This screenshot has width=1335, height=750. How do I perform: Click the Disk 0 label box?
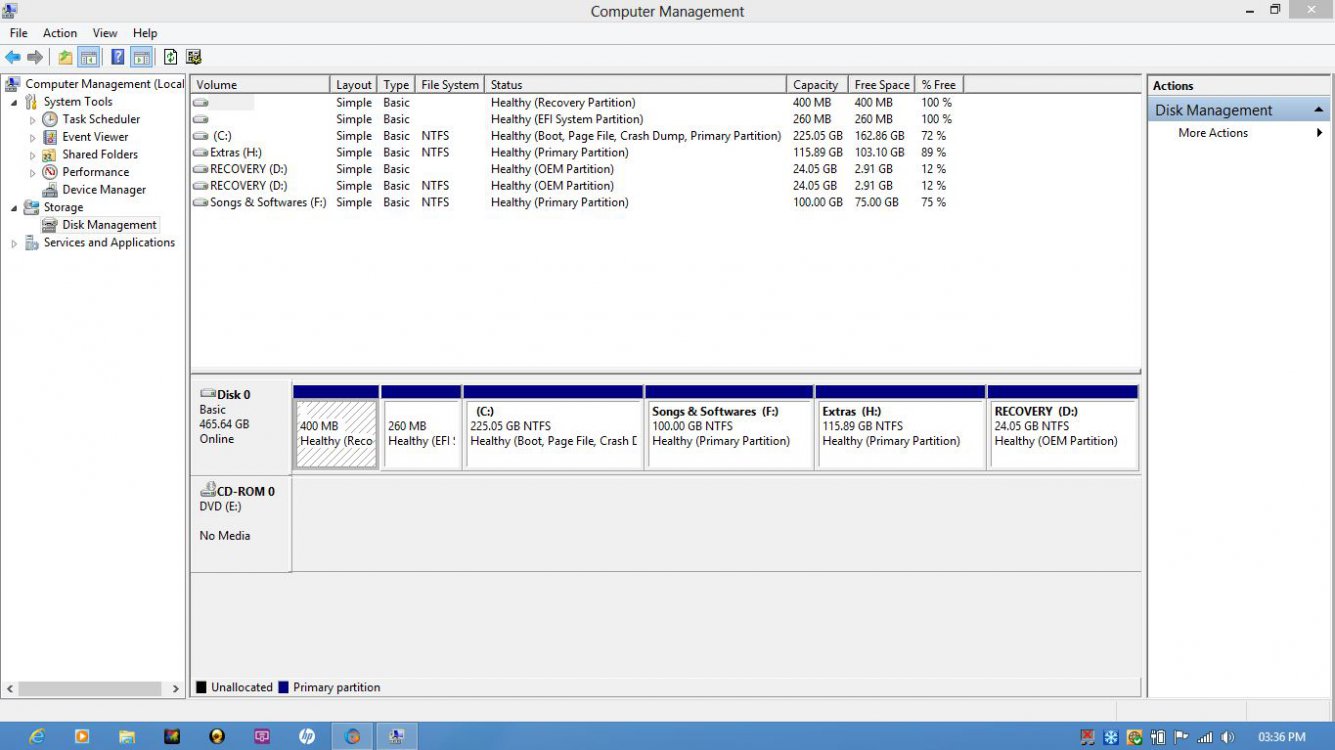coord(240,427)
